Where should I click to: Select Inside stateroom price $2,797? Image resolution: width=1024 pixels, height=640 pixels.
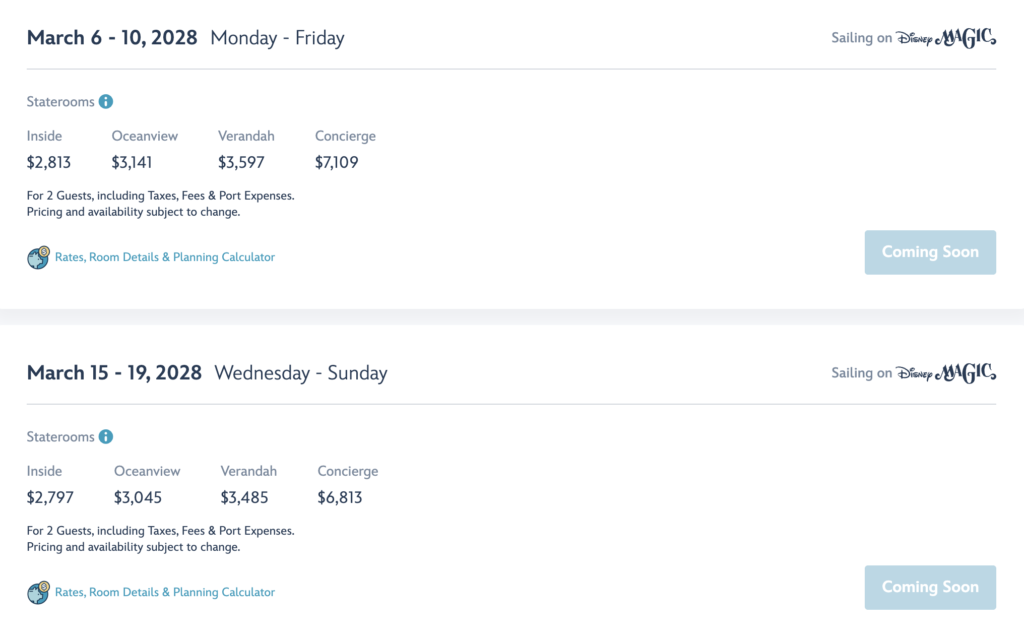[x=50, y=498]
